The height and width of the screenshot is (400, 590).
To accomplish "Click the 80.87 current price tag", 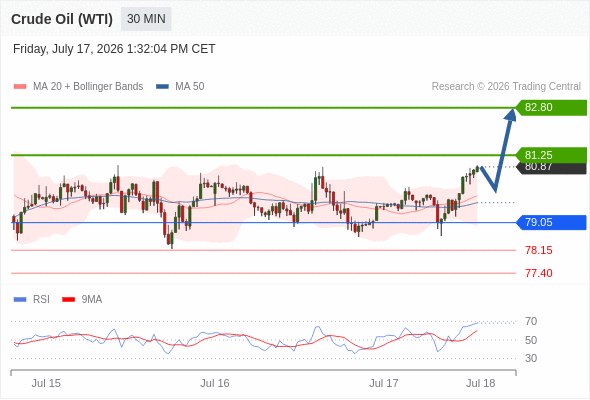I will 551,168.
